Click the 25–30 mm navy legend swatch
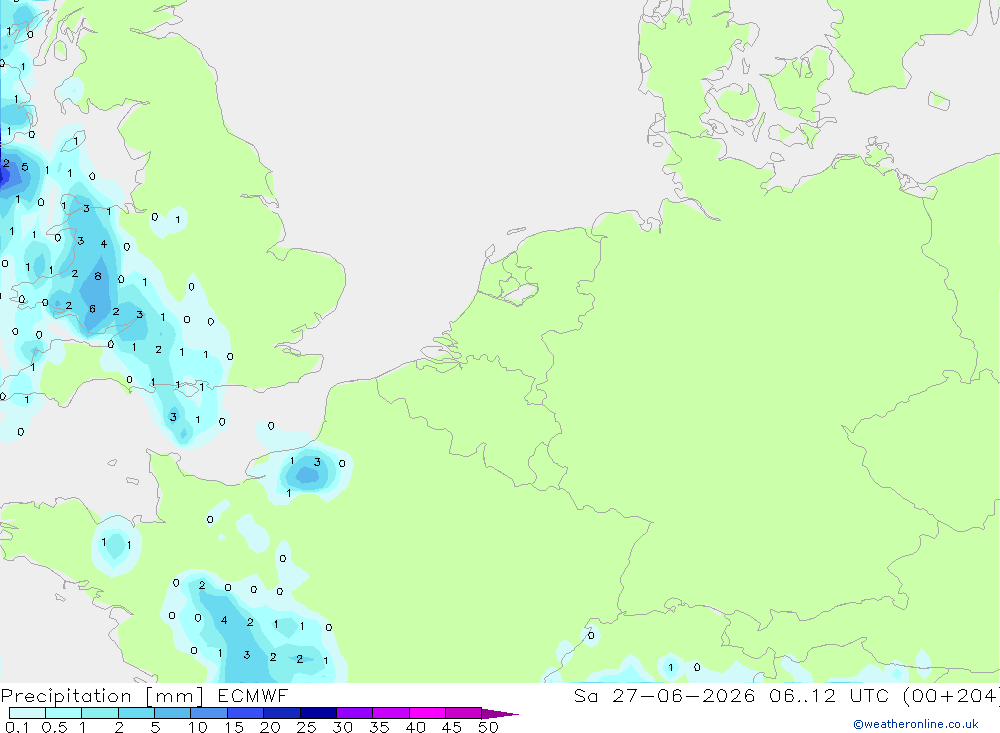The image size is (1000, 733). pyautogui.click(x=318, y=713)
